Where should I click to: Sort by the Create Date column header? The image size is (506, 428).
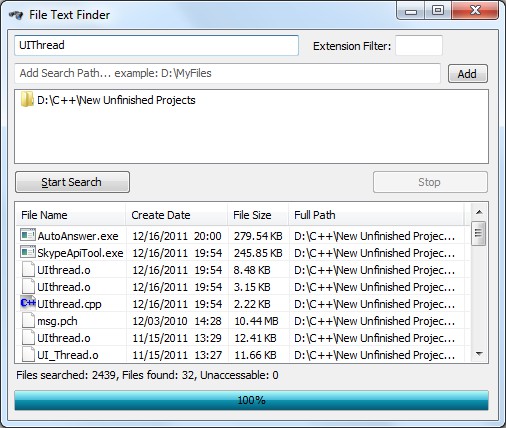point(177,215)
